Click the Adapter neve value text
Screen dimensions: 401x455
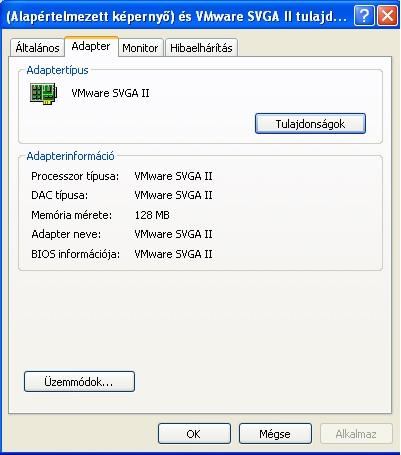(173, 234)
